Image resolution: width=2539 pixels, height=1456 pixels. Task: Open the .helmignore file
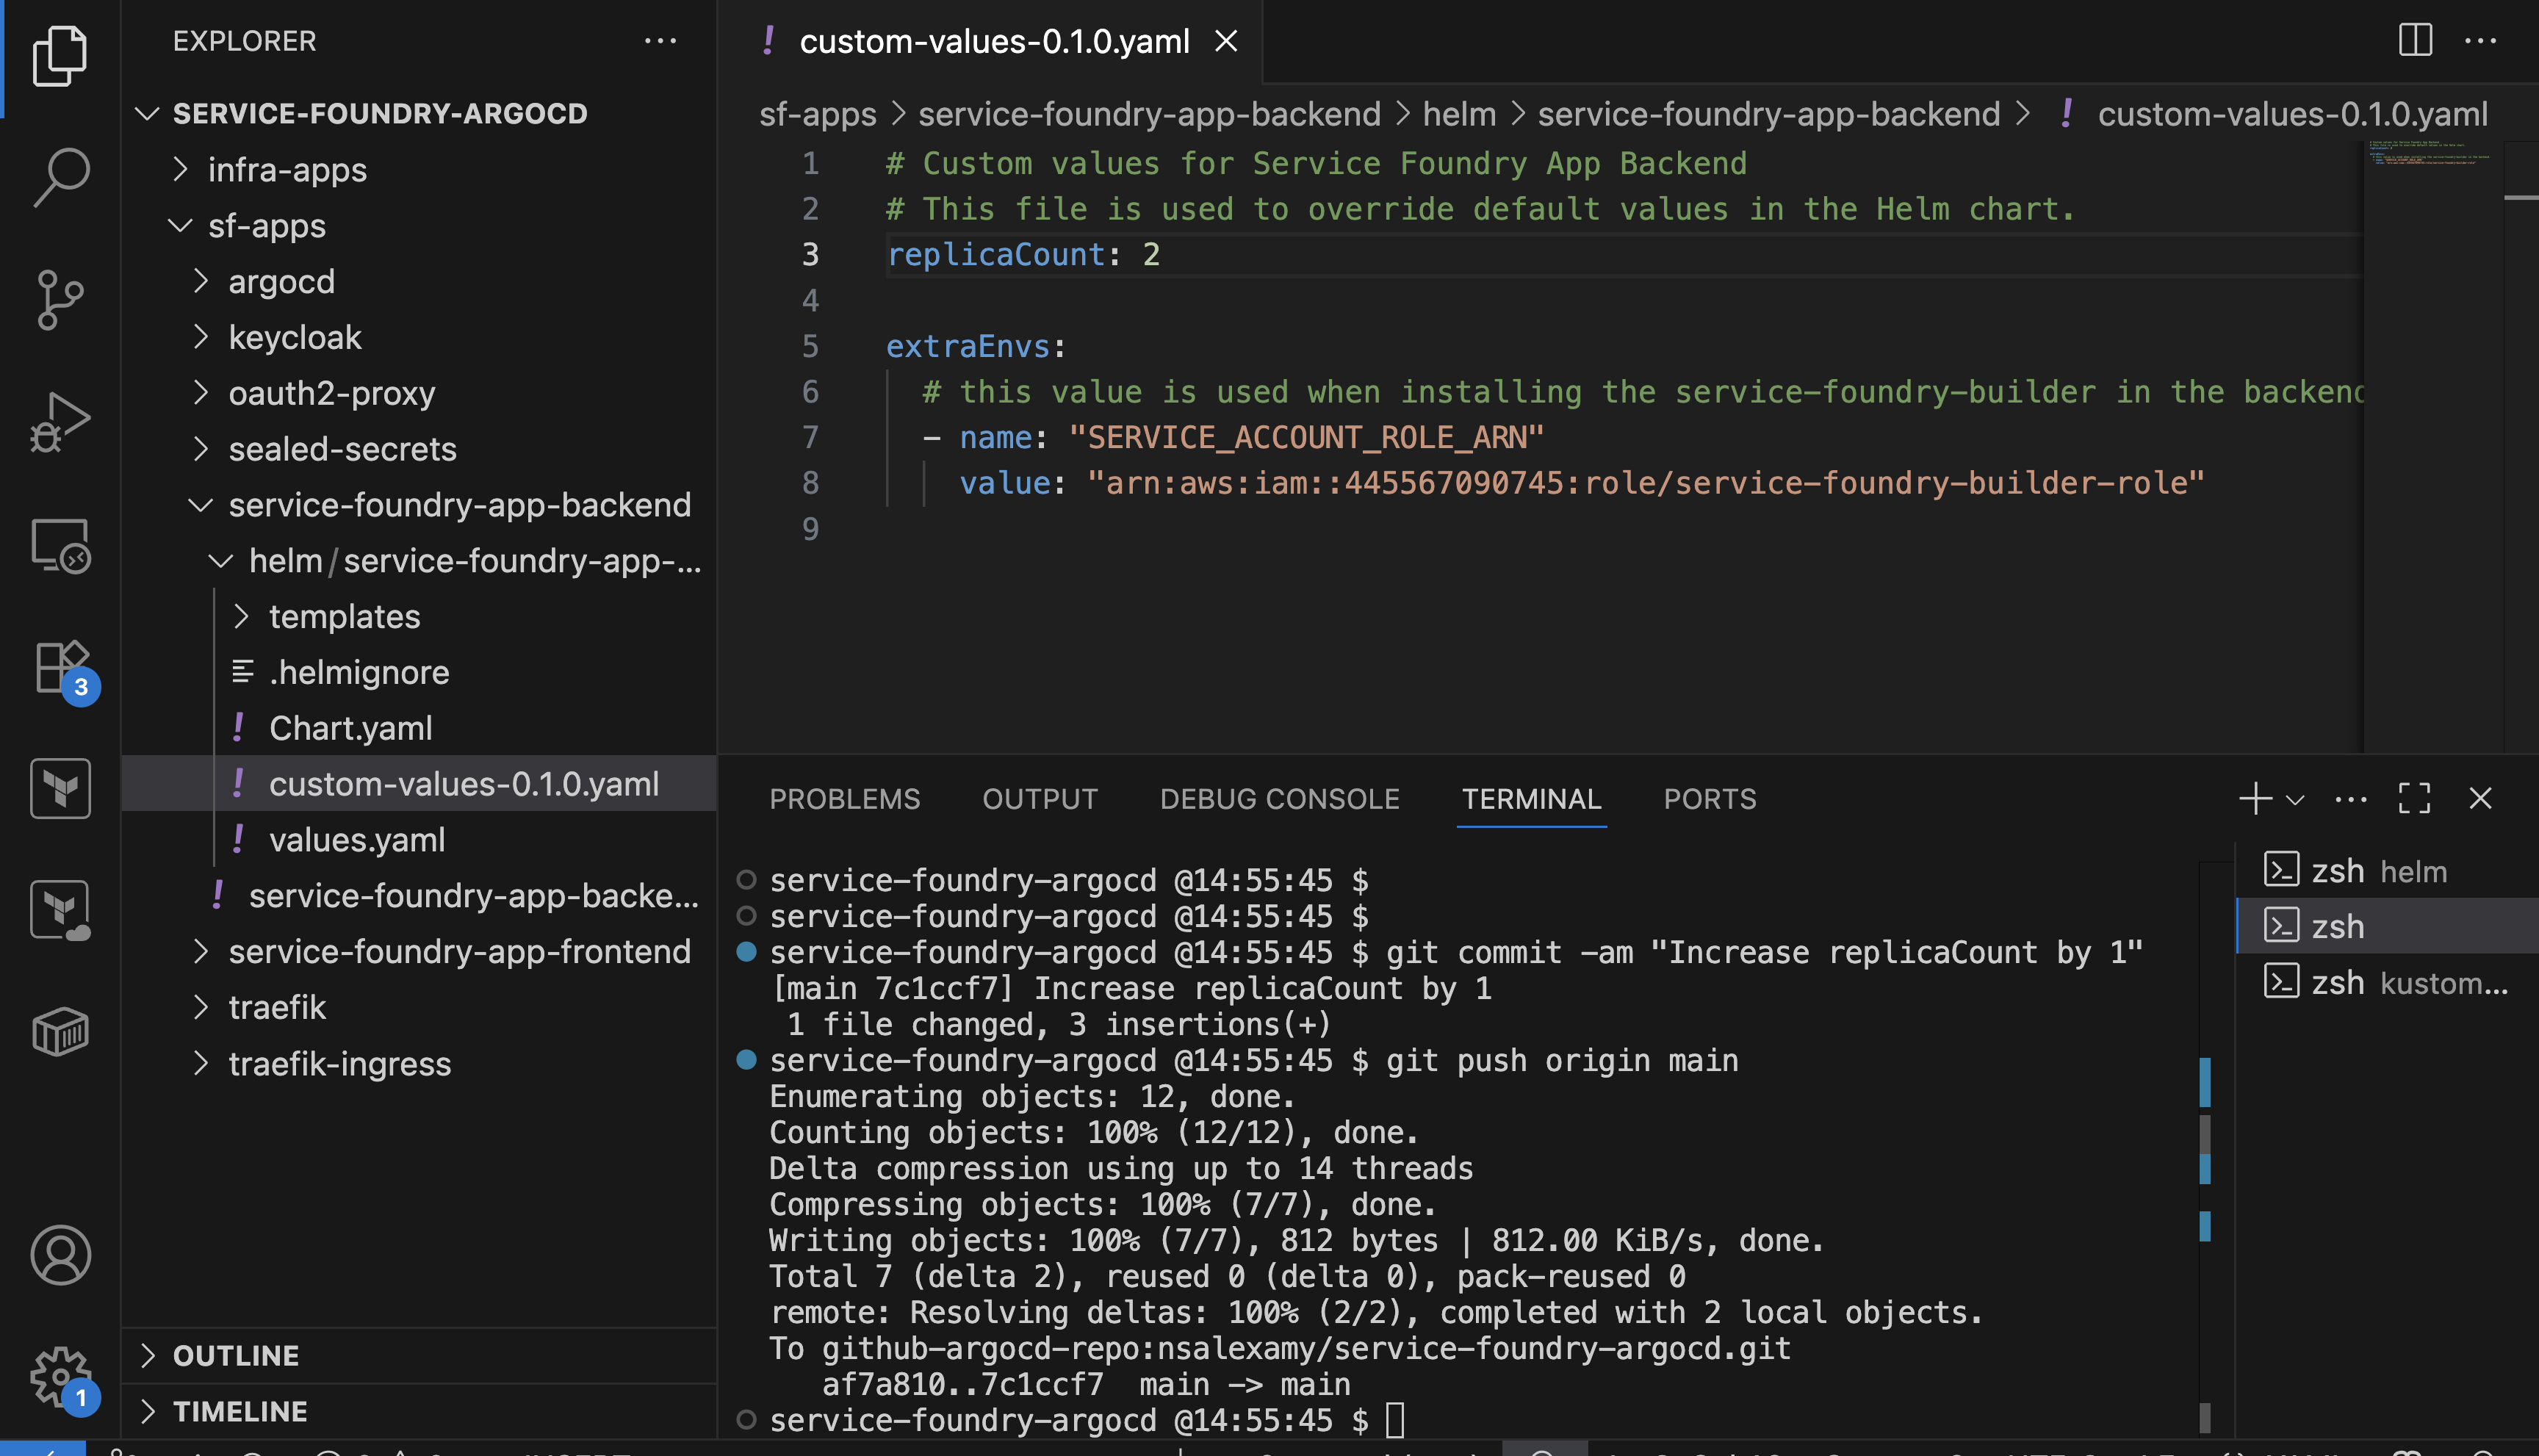point(419,672)
